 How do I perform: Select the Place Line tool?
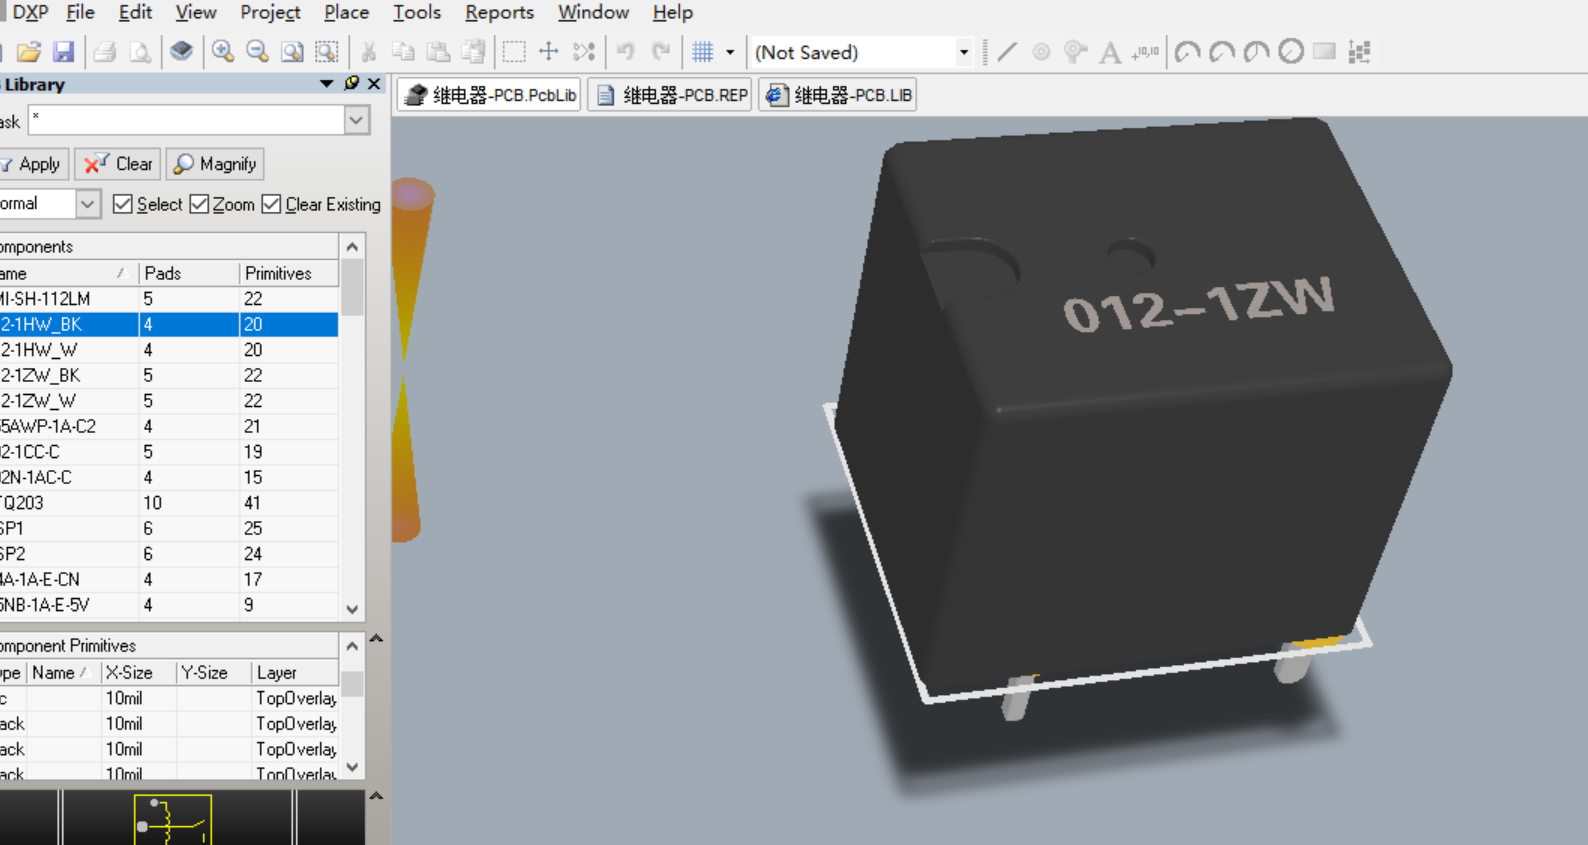1007,52
